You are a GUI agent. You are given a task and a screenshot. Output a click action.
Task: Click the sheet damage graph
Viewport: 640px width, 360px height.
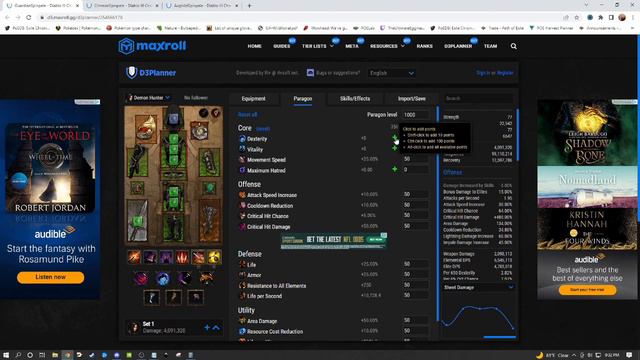pyautogui.click(x=478, y=317)
